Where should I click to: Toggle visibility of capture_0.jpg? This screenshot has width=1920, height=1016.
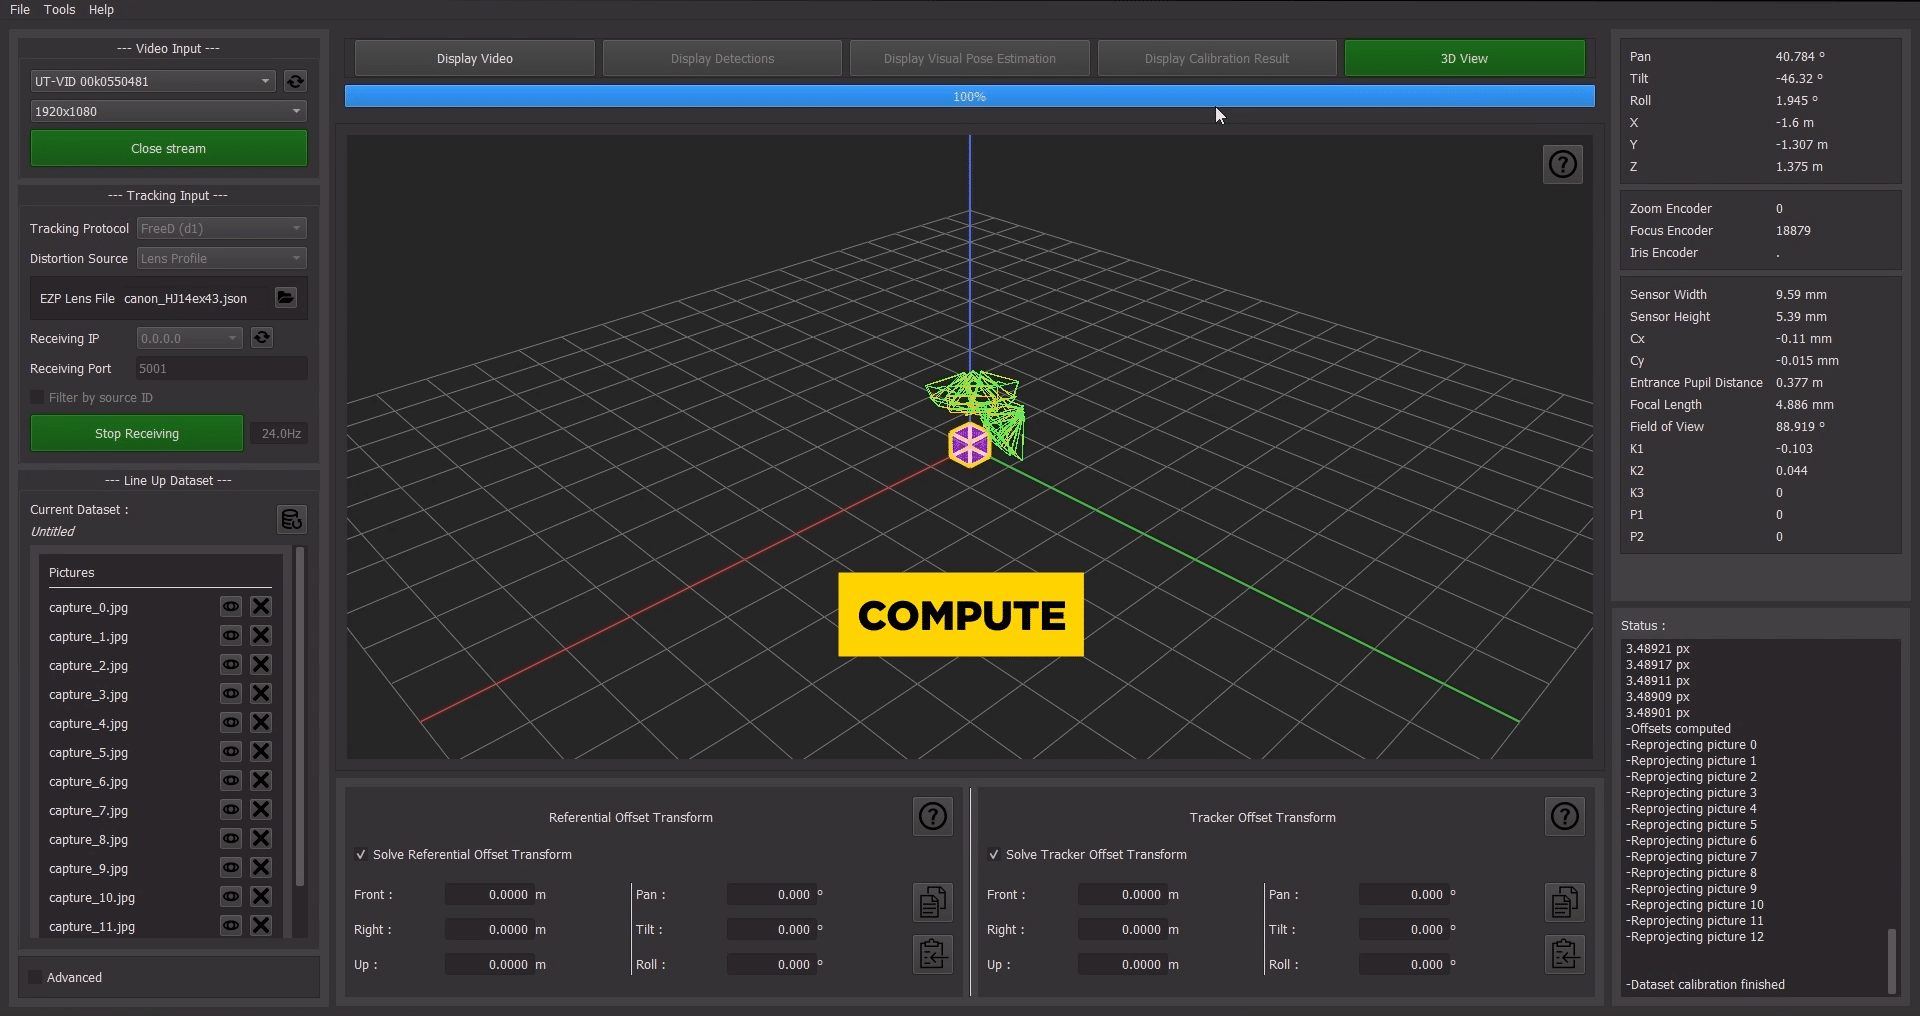click(231, 607)
